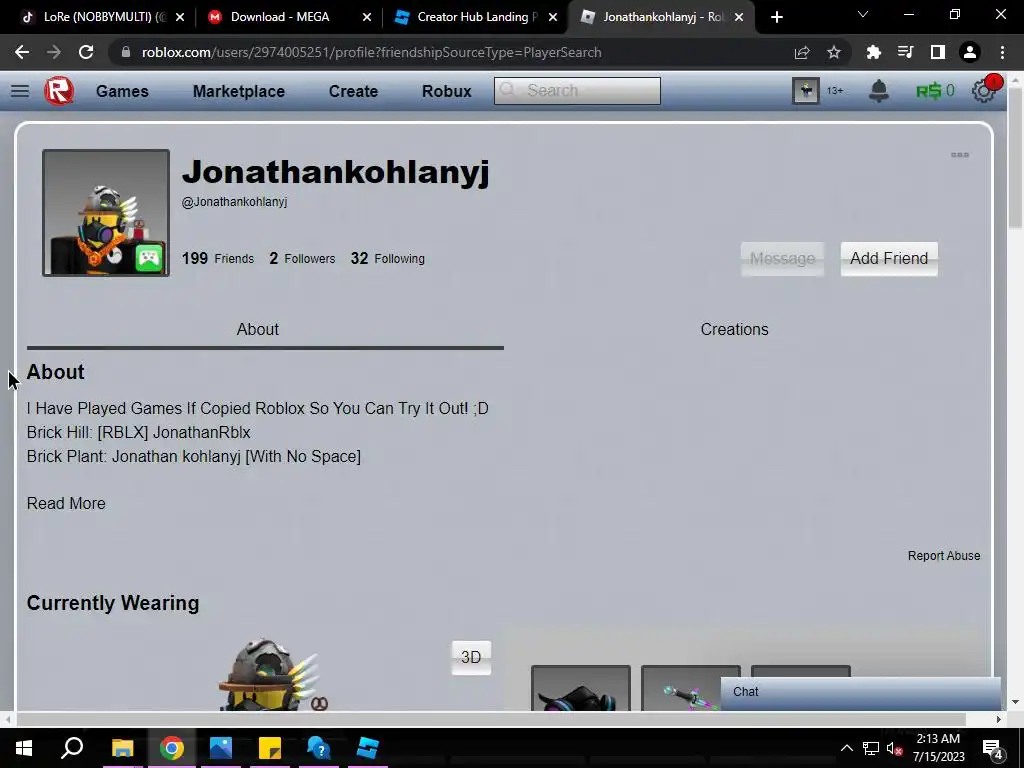The image size is (1024, 768).
Task: Open File Explorer from the taskbar
Action: tap(122, 748)
